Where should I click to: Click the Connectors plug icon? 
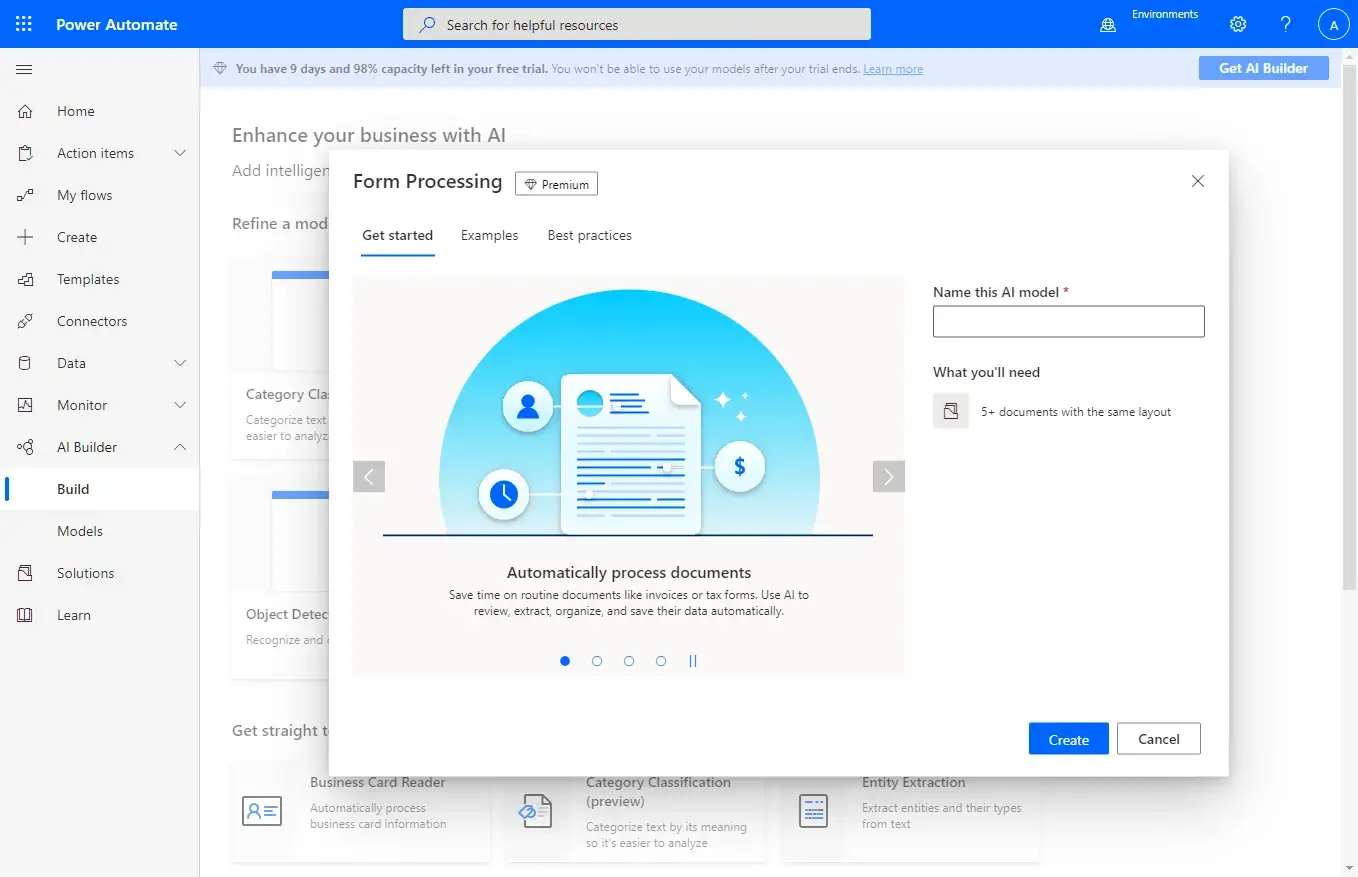coord(26,321)
